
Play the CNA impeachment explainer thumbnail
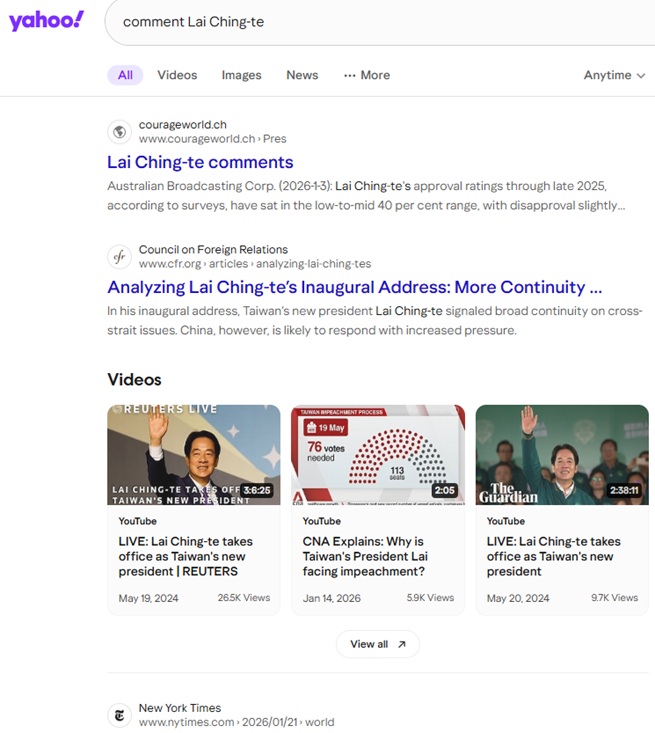point(378,454)
